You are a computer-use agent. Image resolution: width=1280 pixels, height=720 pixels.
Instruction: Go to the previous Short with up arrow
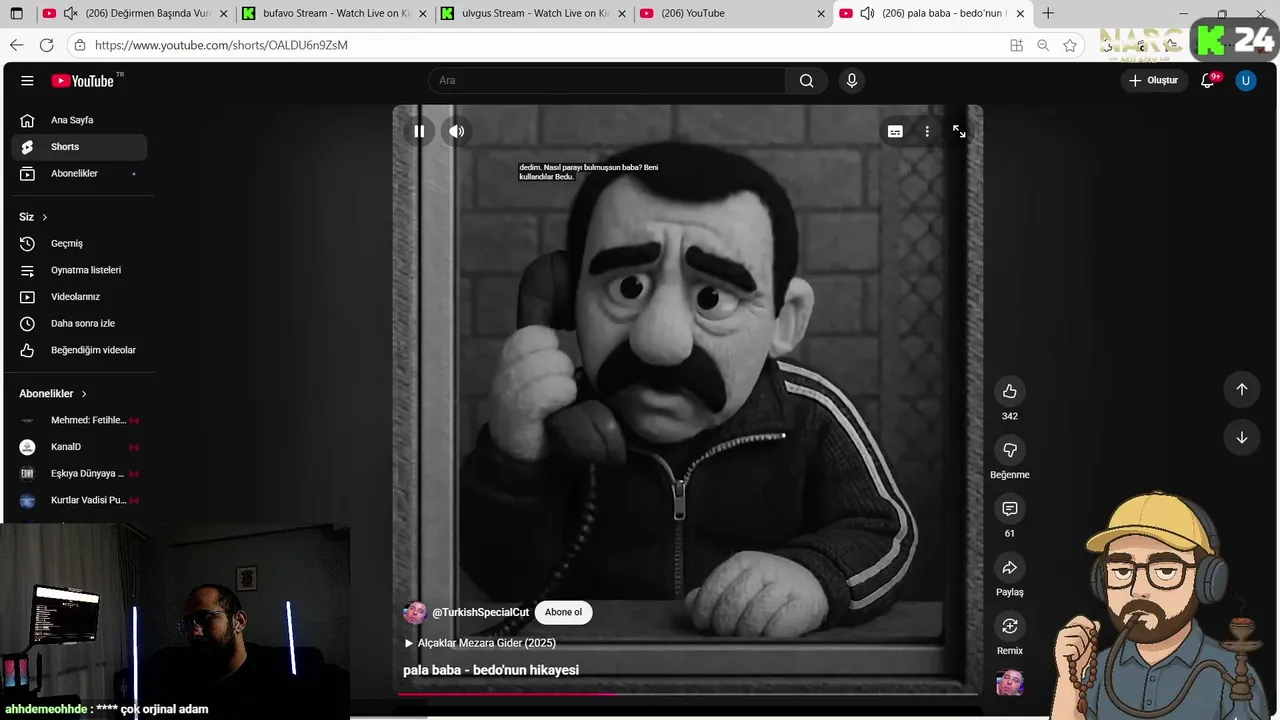click(x=1242, y=390)
